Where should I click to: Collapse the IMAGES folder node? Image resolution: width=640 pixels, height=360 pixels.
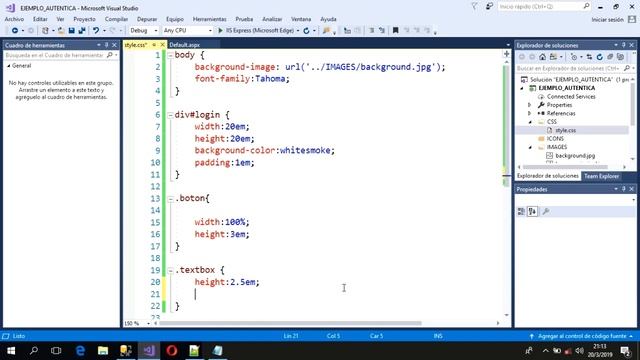click(530, 147)
